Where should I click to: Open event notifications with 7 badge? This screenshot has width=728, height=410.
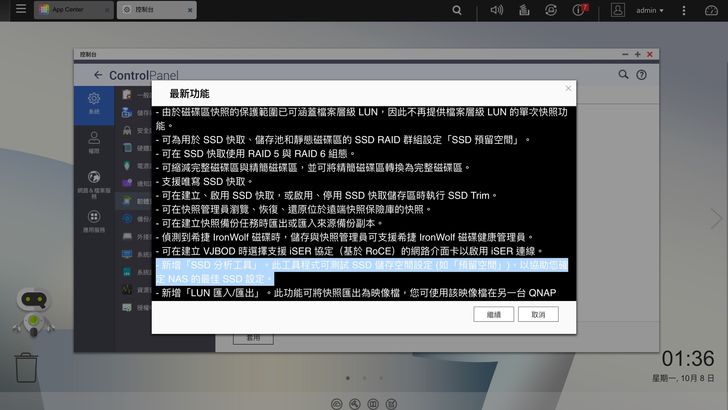click(x=579, y=10)
